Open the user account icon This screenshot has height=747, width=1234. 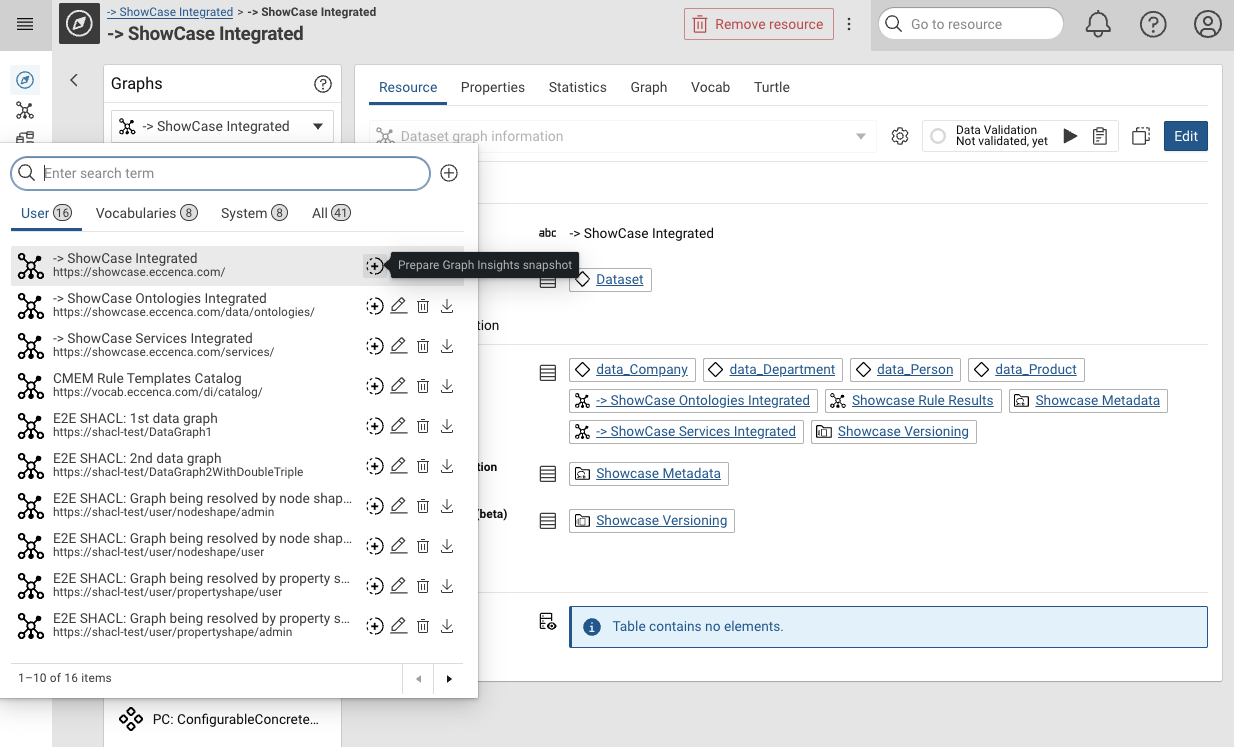(x=1207, y=24)
